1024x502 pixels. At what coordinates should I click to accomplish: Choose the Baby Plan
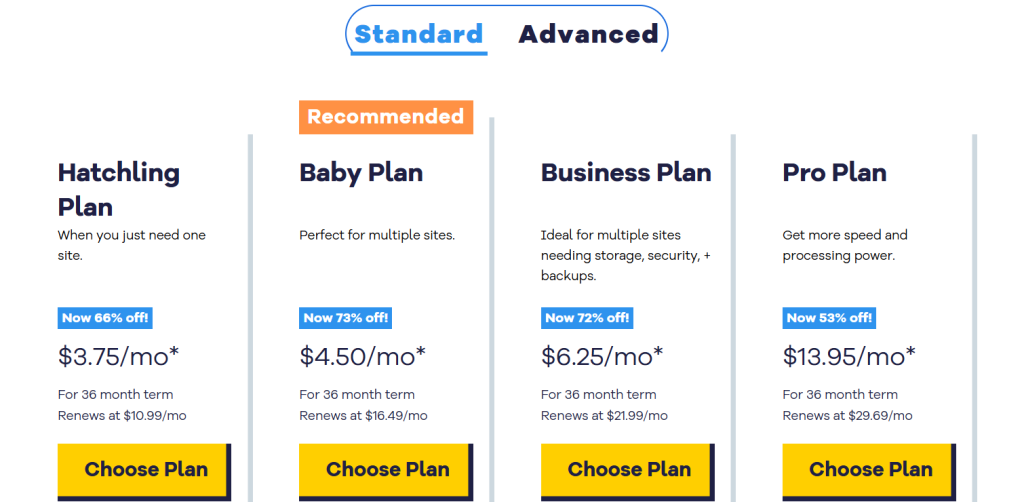pyautogui.click(x=387, y=469)
